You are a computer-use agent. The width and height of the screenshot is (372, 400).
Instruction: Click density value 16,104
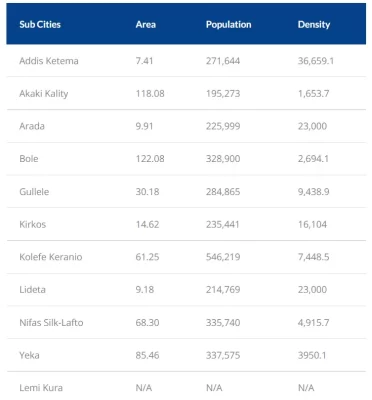pos(312,224)
